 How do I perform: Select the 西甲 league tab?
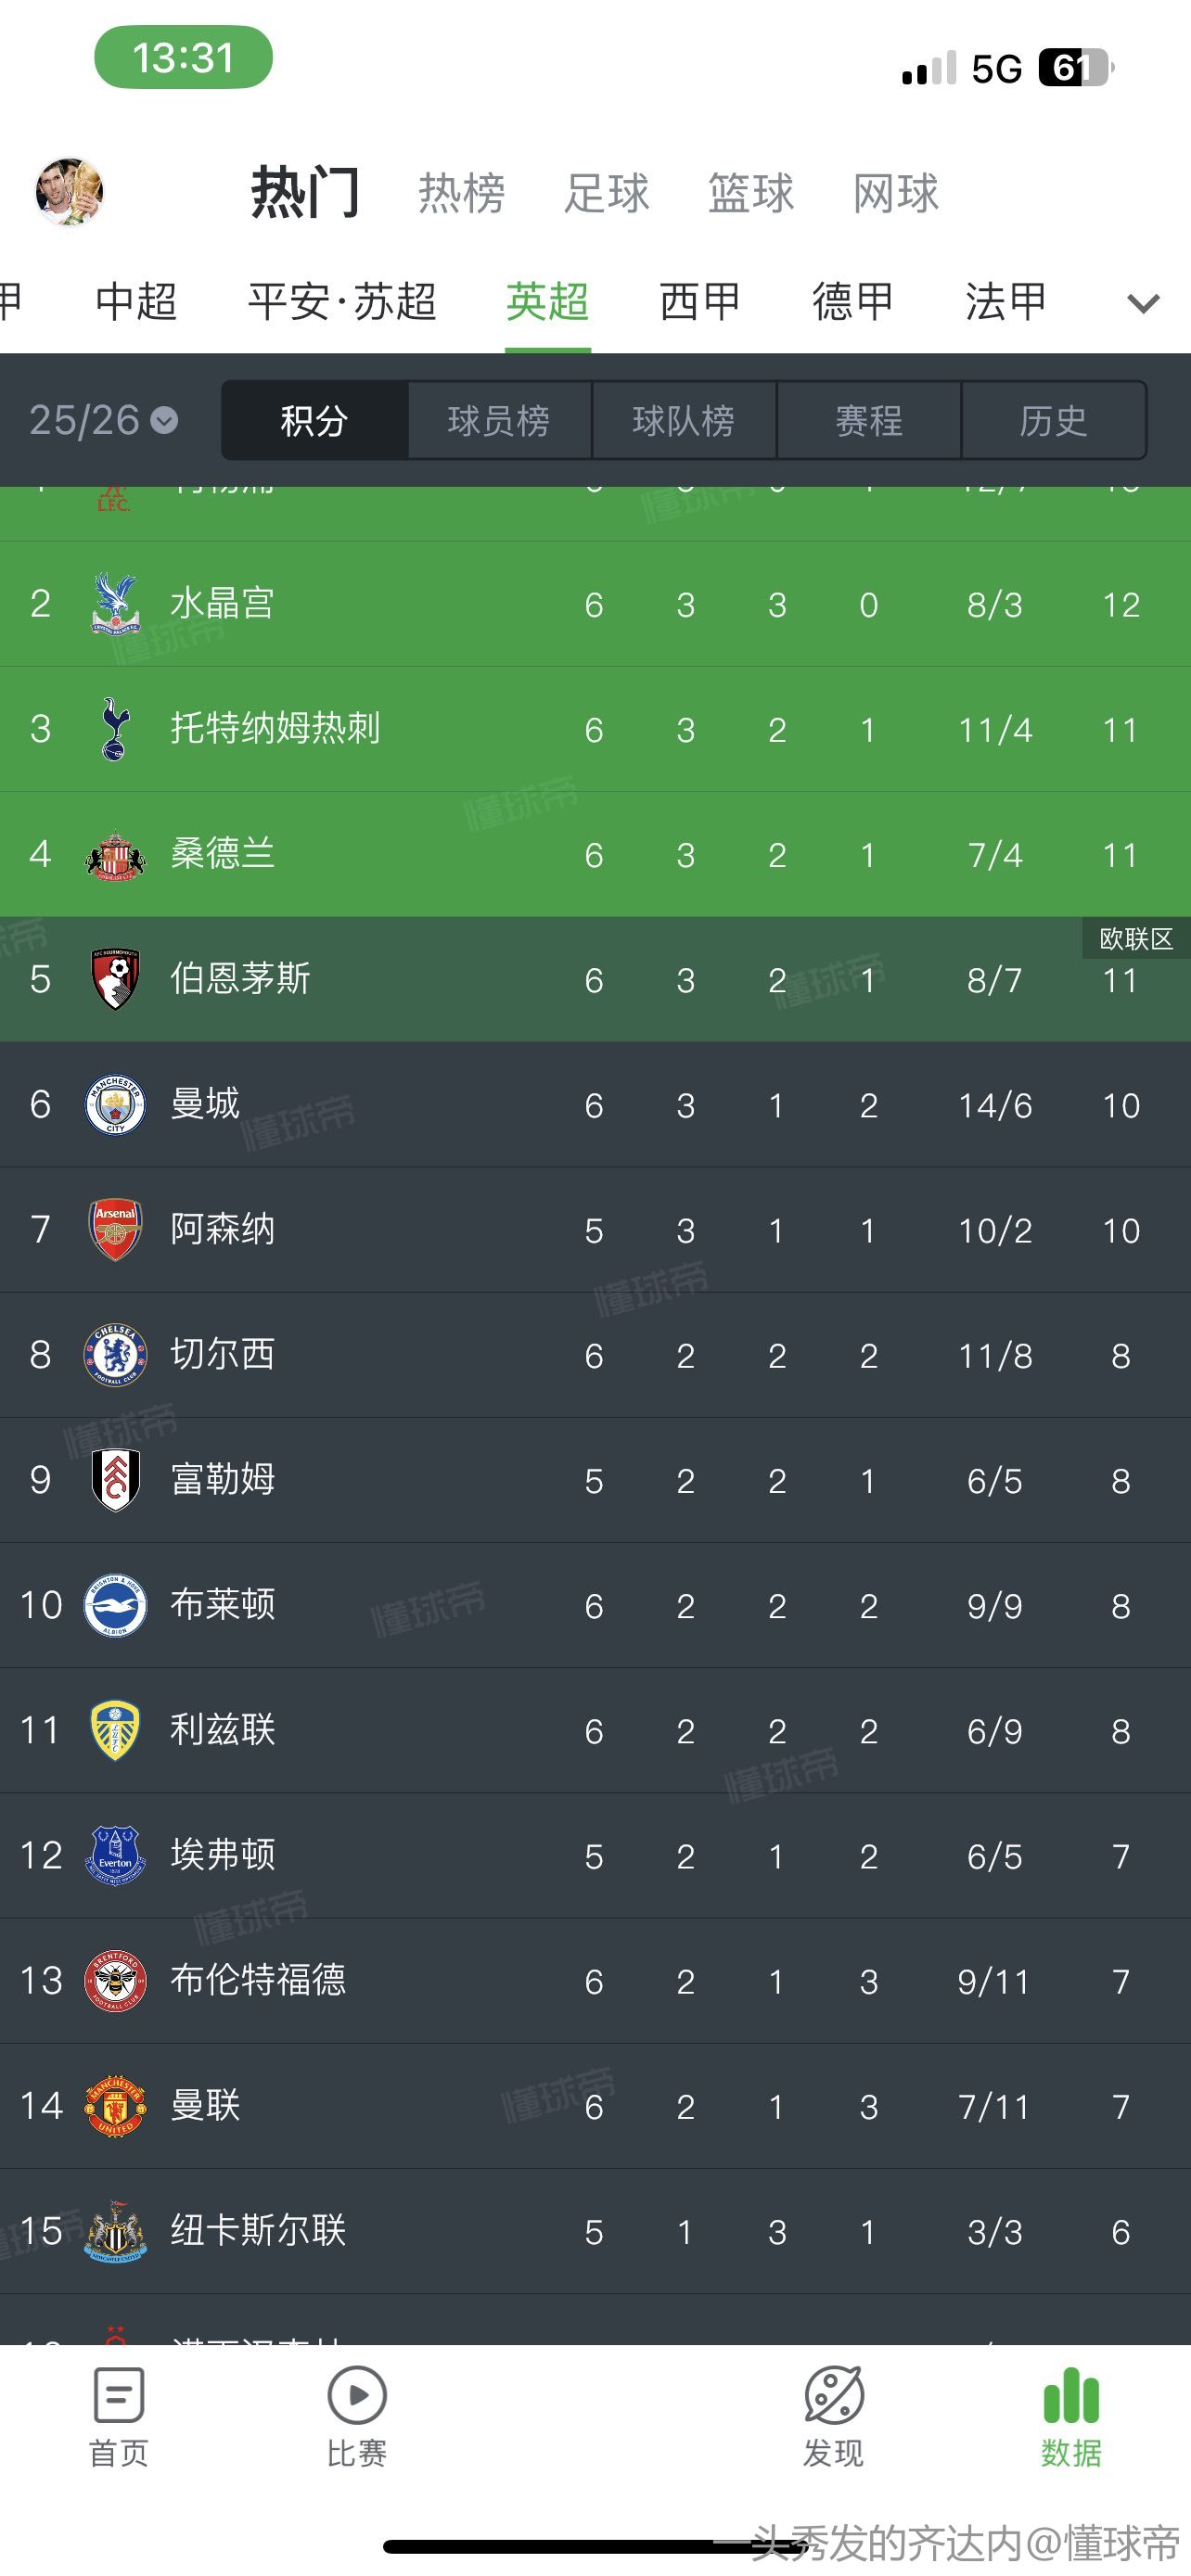700,302
